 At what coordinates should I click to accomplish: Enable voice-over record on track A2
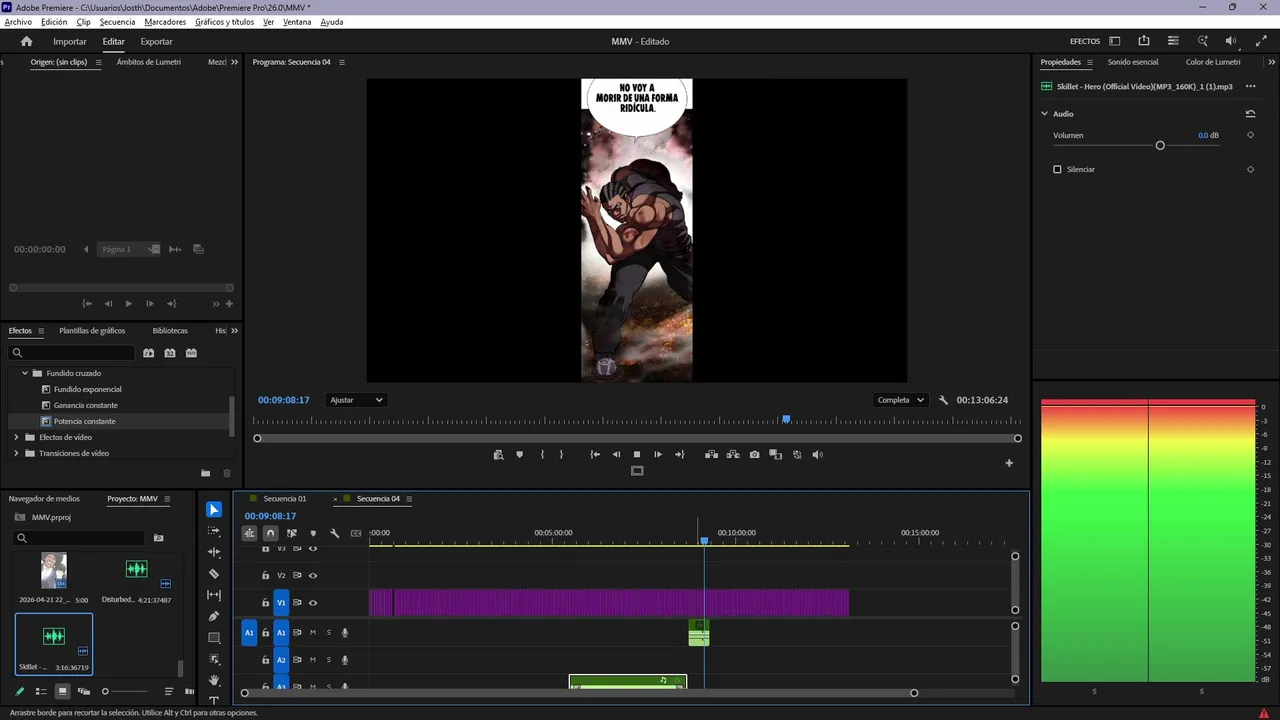[x=345, y=660]
